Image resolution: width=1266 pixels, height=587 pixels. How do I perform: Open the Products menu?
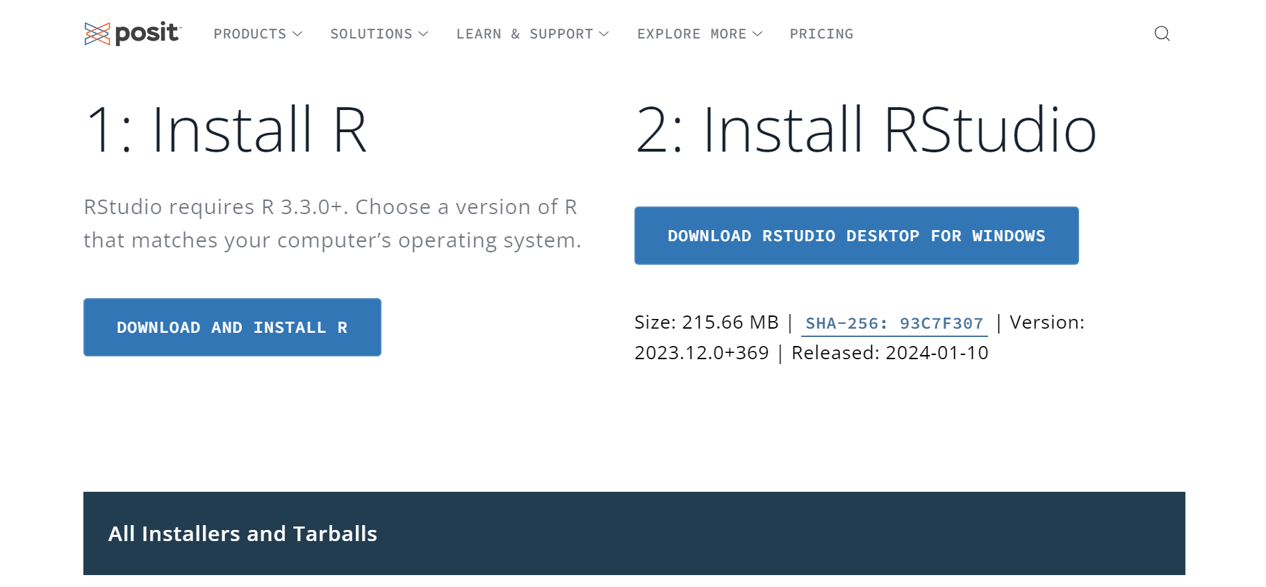[x=258, y=34]
